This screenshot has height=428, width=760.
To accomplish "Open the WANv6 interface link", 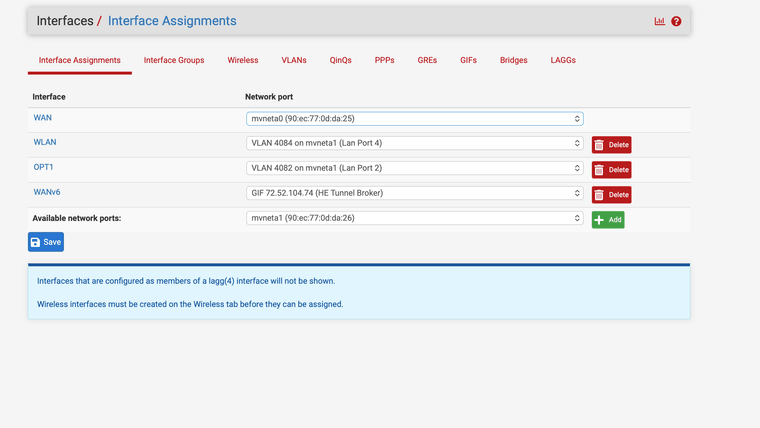I will click(46, 192).
